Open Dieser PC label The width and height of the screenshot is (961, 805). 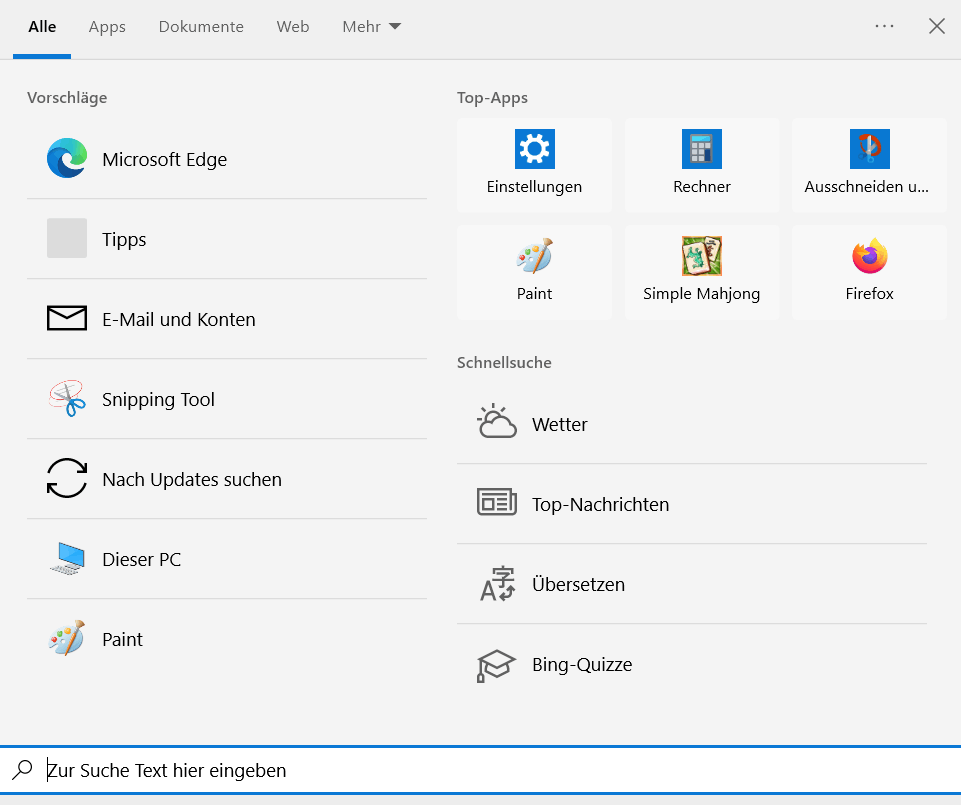142,560
